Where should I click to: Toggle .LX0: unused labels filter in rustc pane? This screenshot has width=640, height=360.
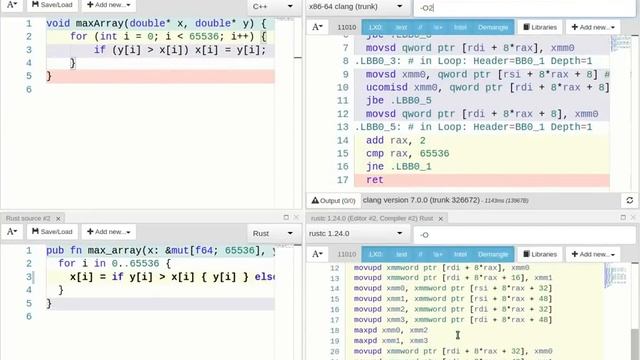375,254
